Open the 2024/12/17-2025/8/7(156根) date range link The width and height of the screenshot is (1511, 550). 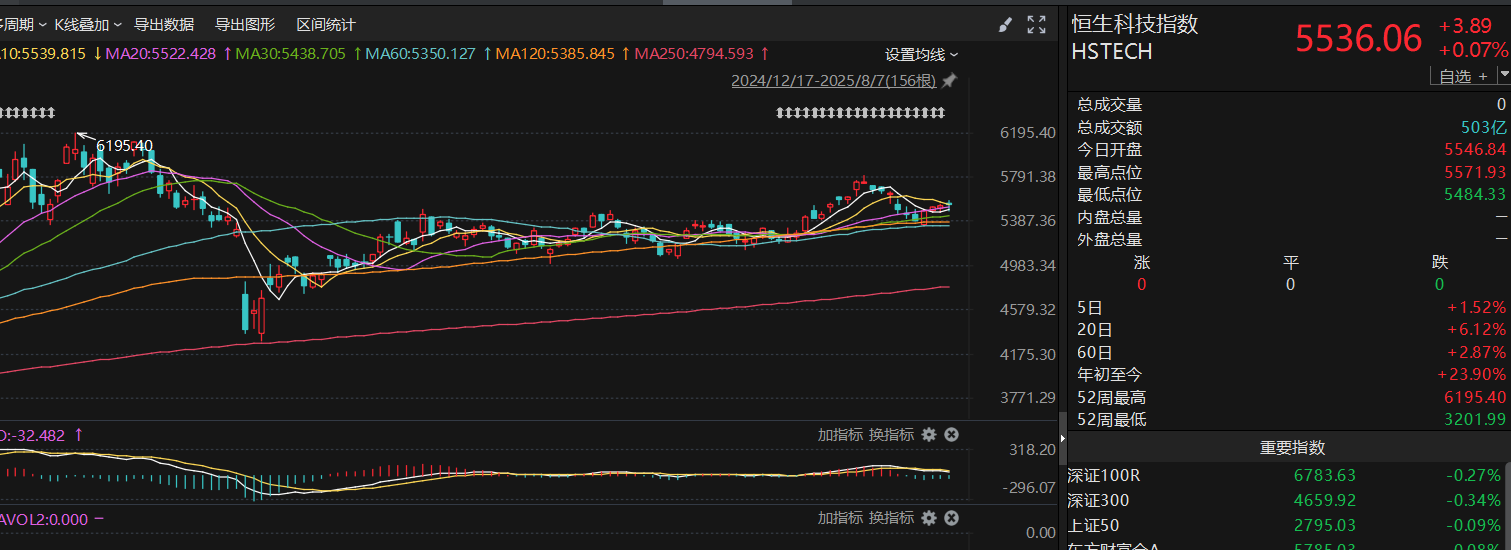pyautogui.click(x=835, y=80)
